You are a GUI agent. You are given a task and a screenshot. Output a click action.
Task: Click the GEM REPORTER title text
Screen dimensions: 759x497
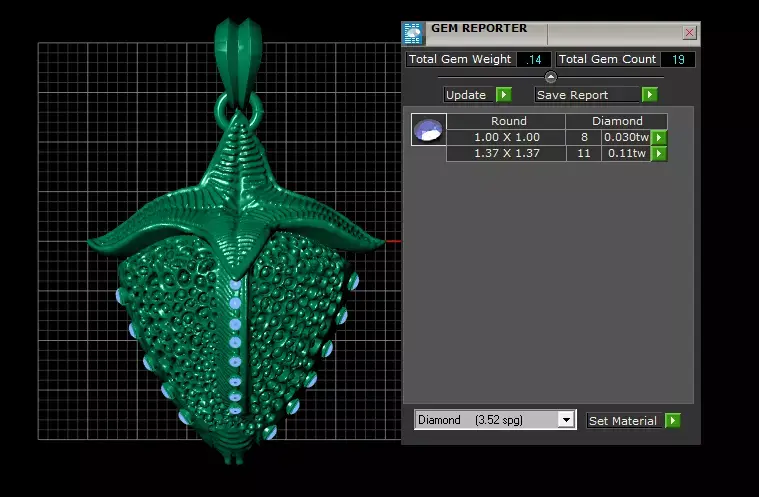click(479, 28)
